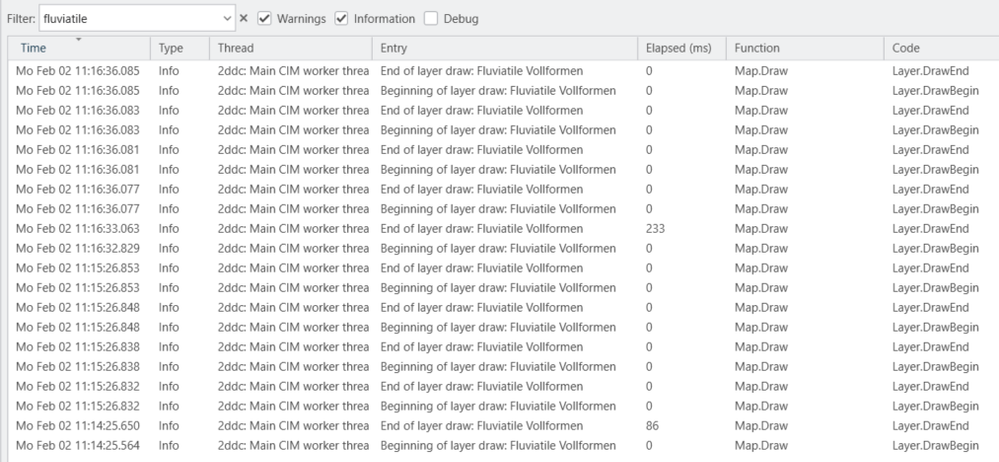
Task: Click the Entry column header
Action: point(505,48)
